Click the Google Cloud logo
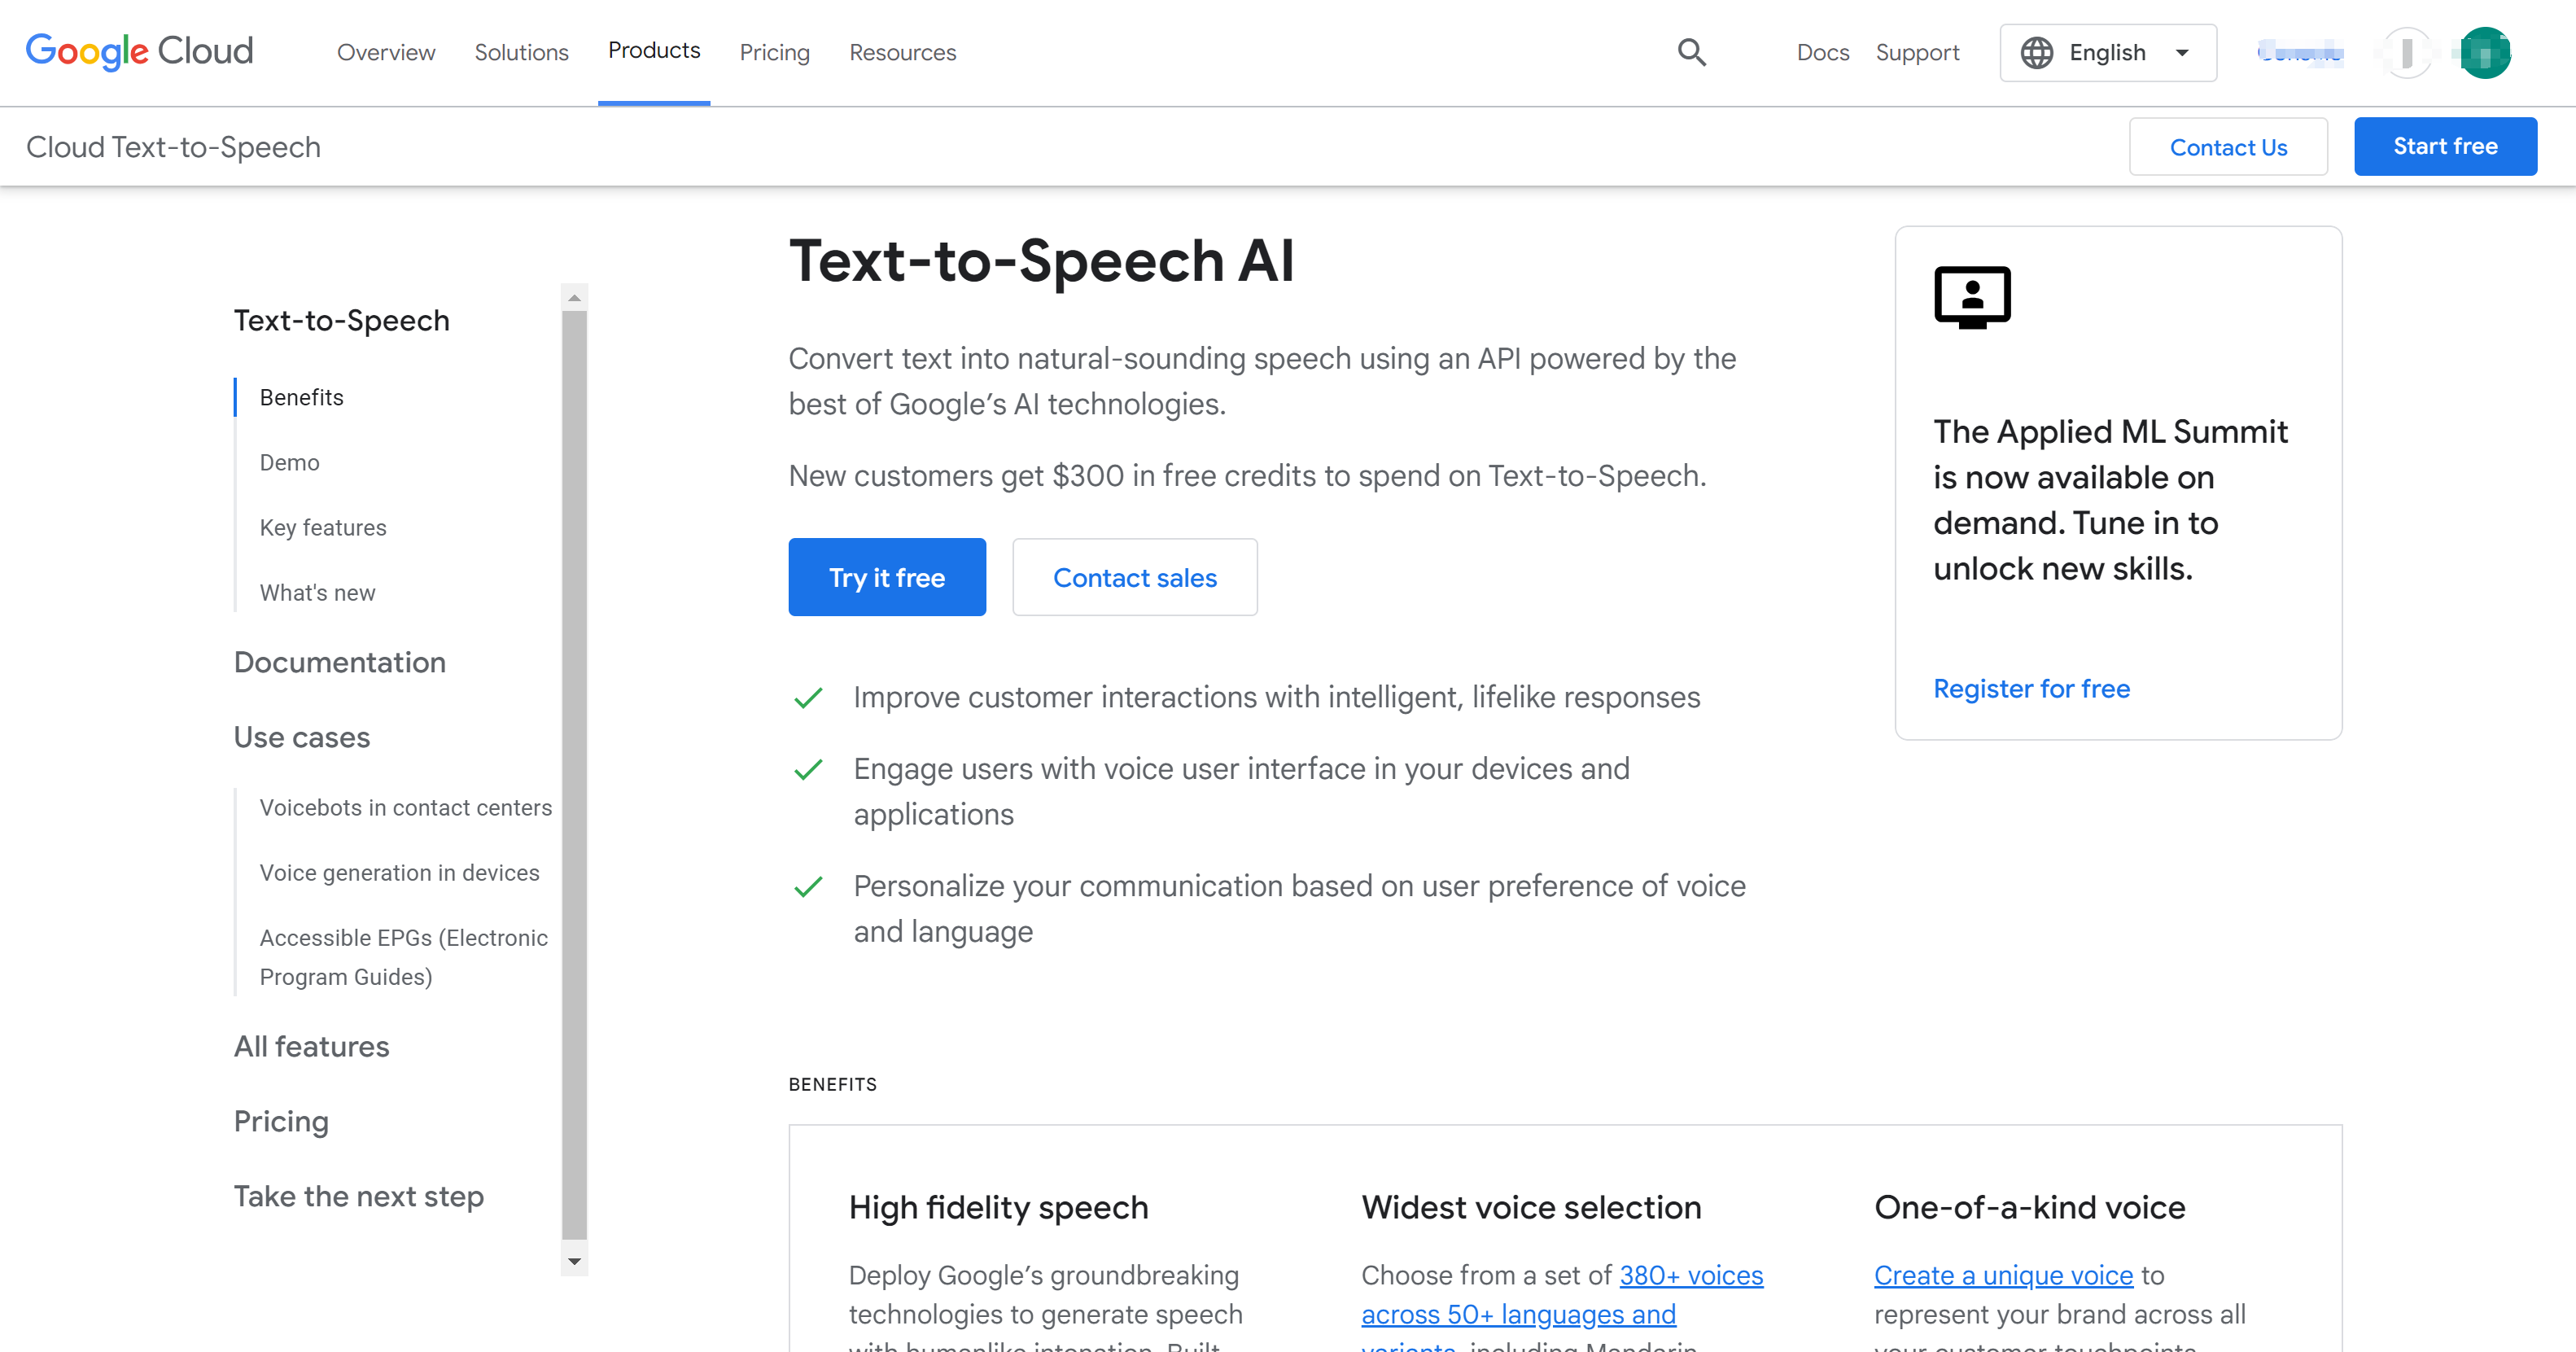The height and width of the screenshot is (1352, 2576). coord(139,51)
